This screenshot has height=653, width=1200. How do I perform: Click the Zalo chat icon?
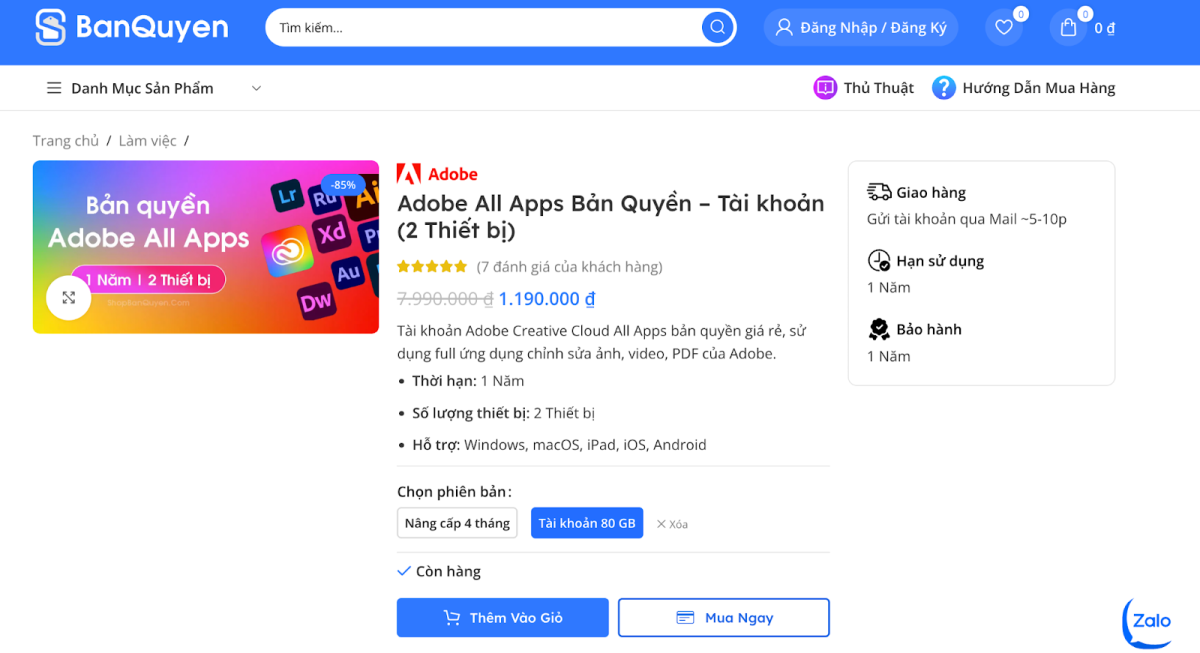pyautogui.click(x=1148, y=621)
